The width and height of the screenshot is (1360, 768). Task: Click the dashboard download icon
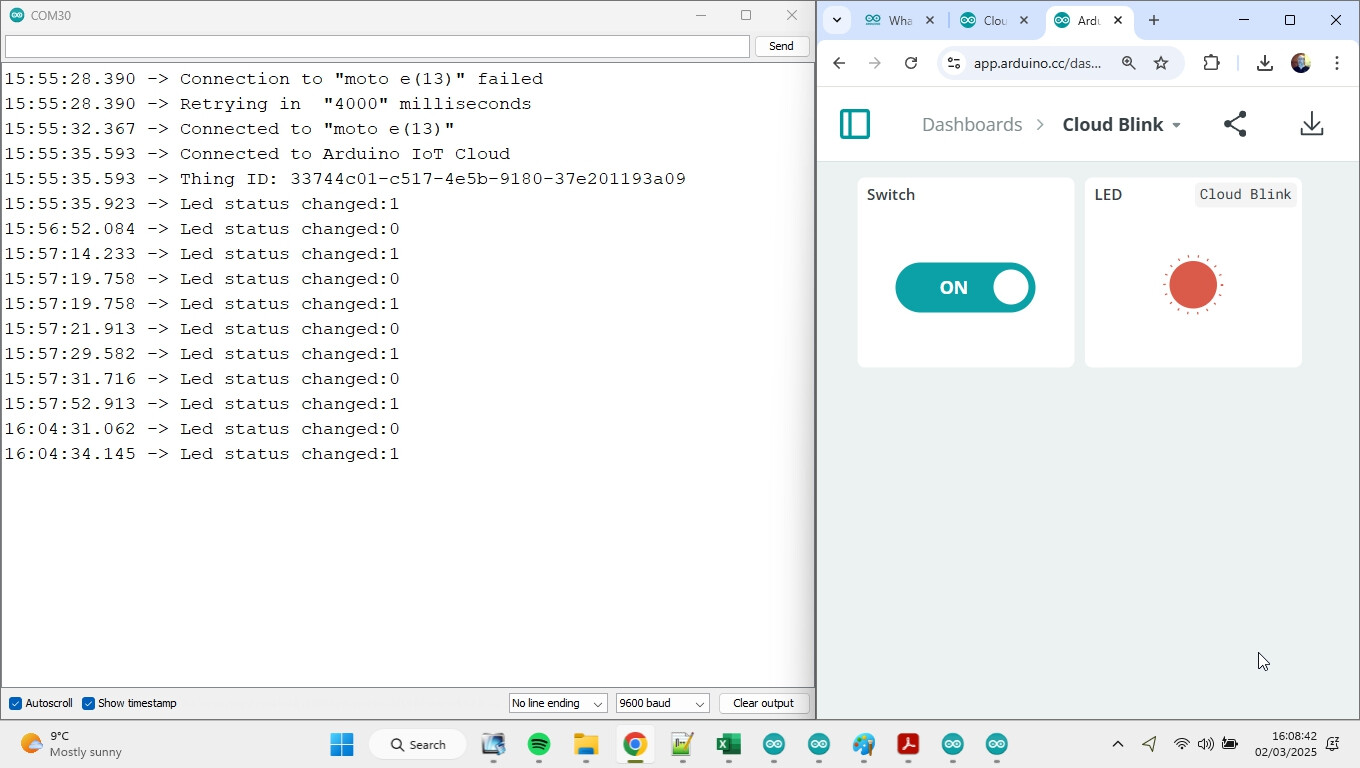point(1312,123)
